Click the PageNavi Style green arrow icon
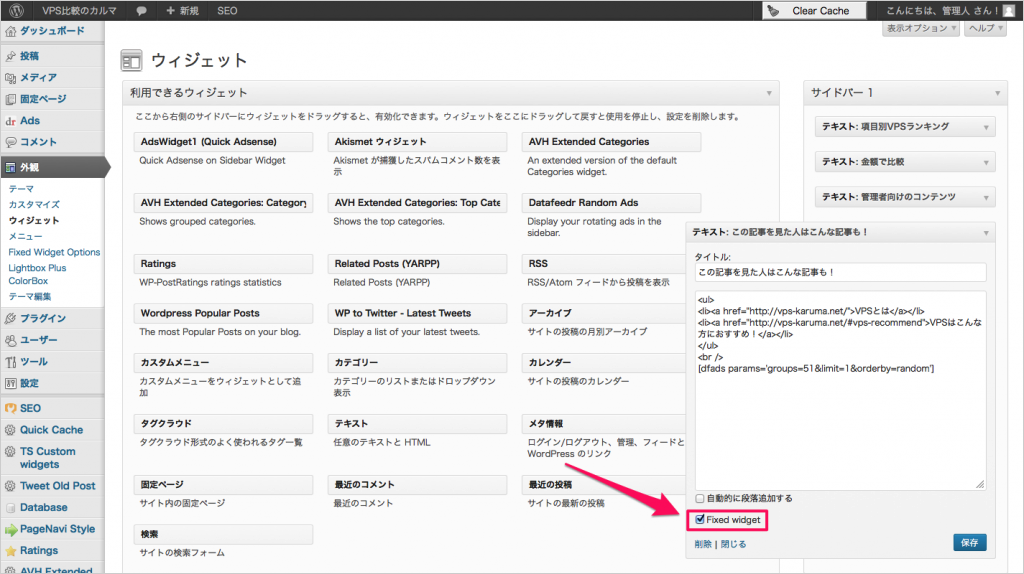The width and height of the screenshot is (1024, 574). click(x=10, y=530)
